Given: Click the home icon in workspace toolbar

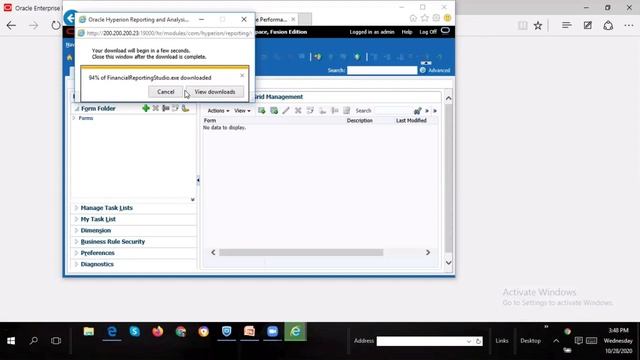Looking at the screenshot, I should 69,58.
